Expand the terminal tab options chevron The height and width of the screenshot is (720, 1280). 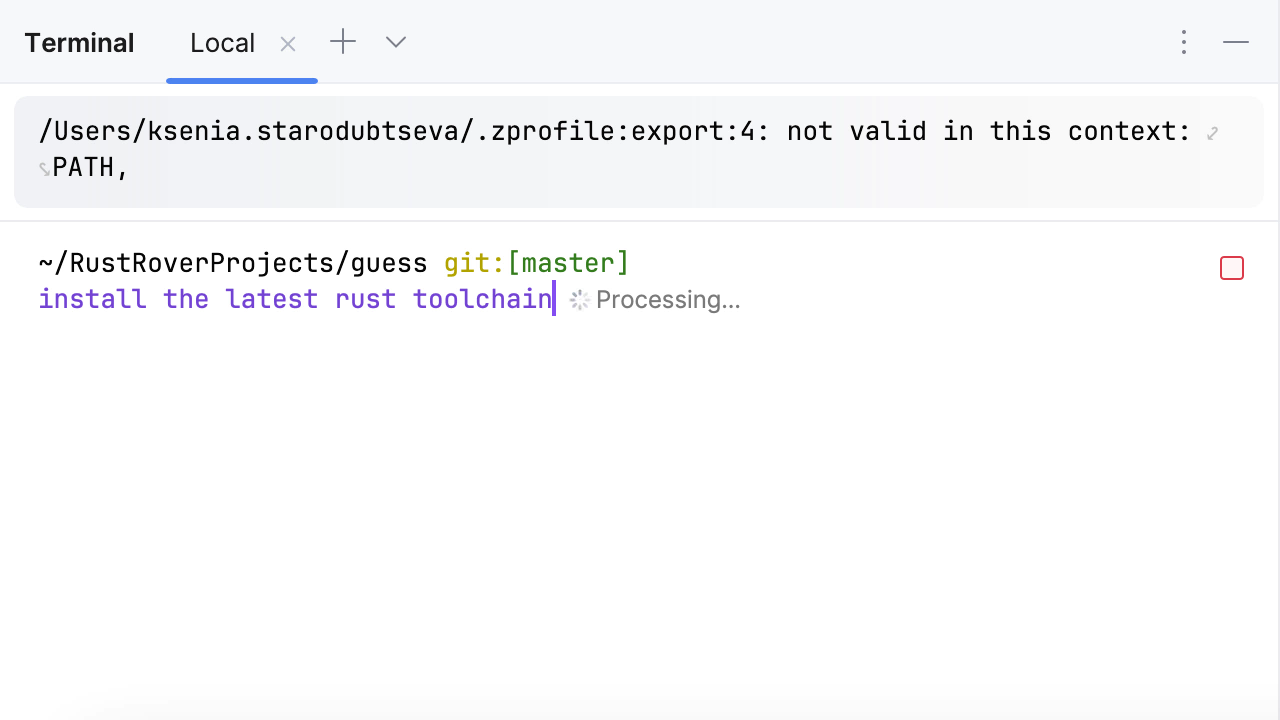click(396, 42)
